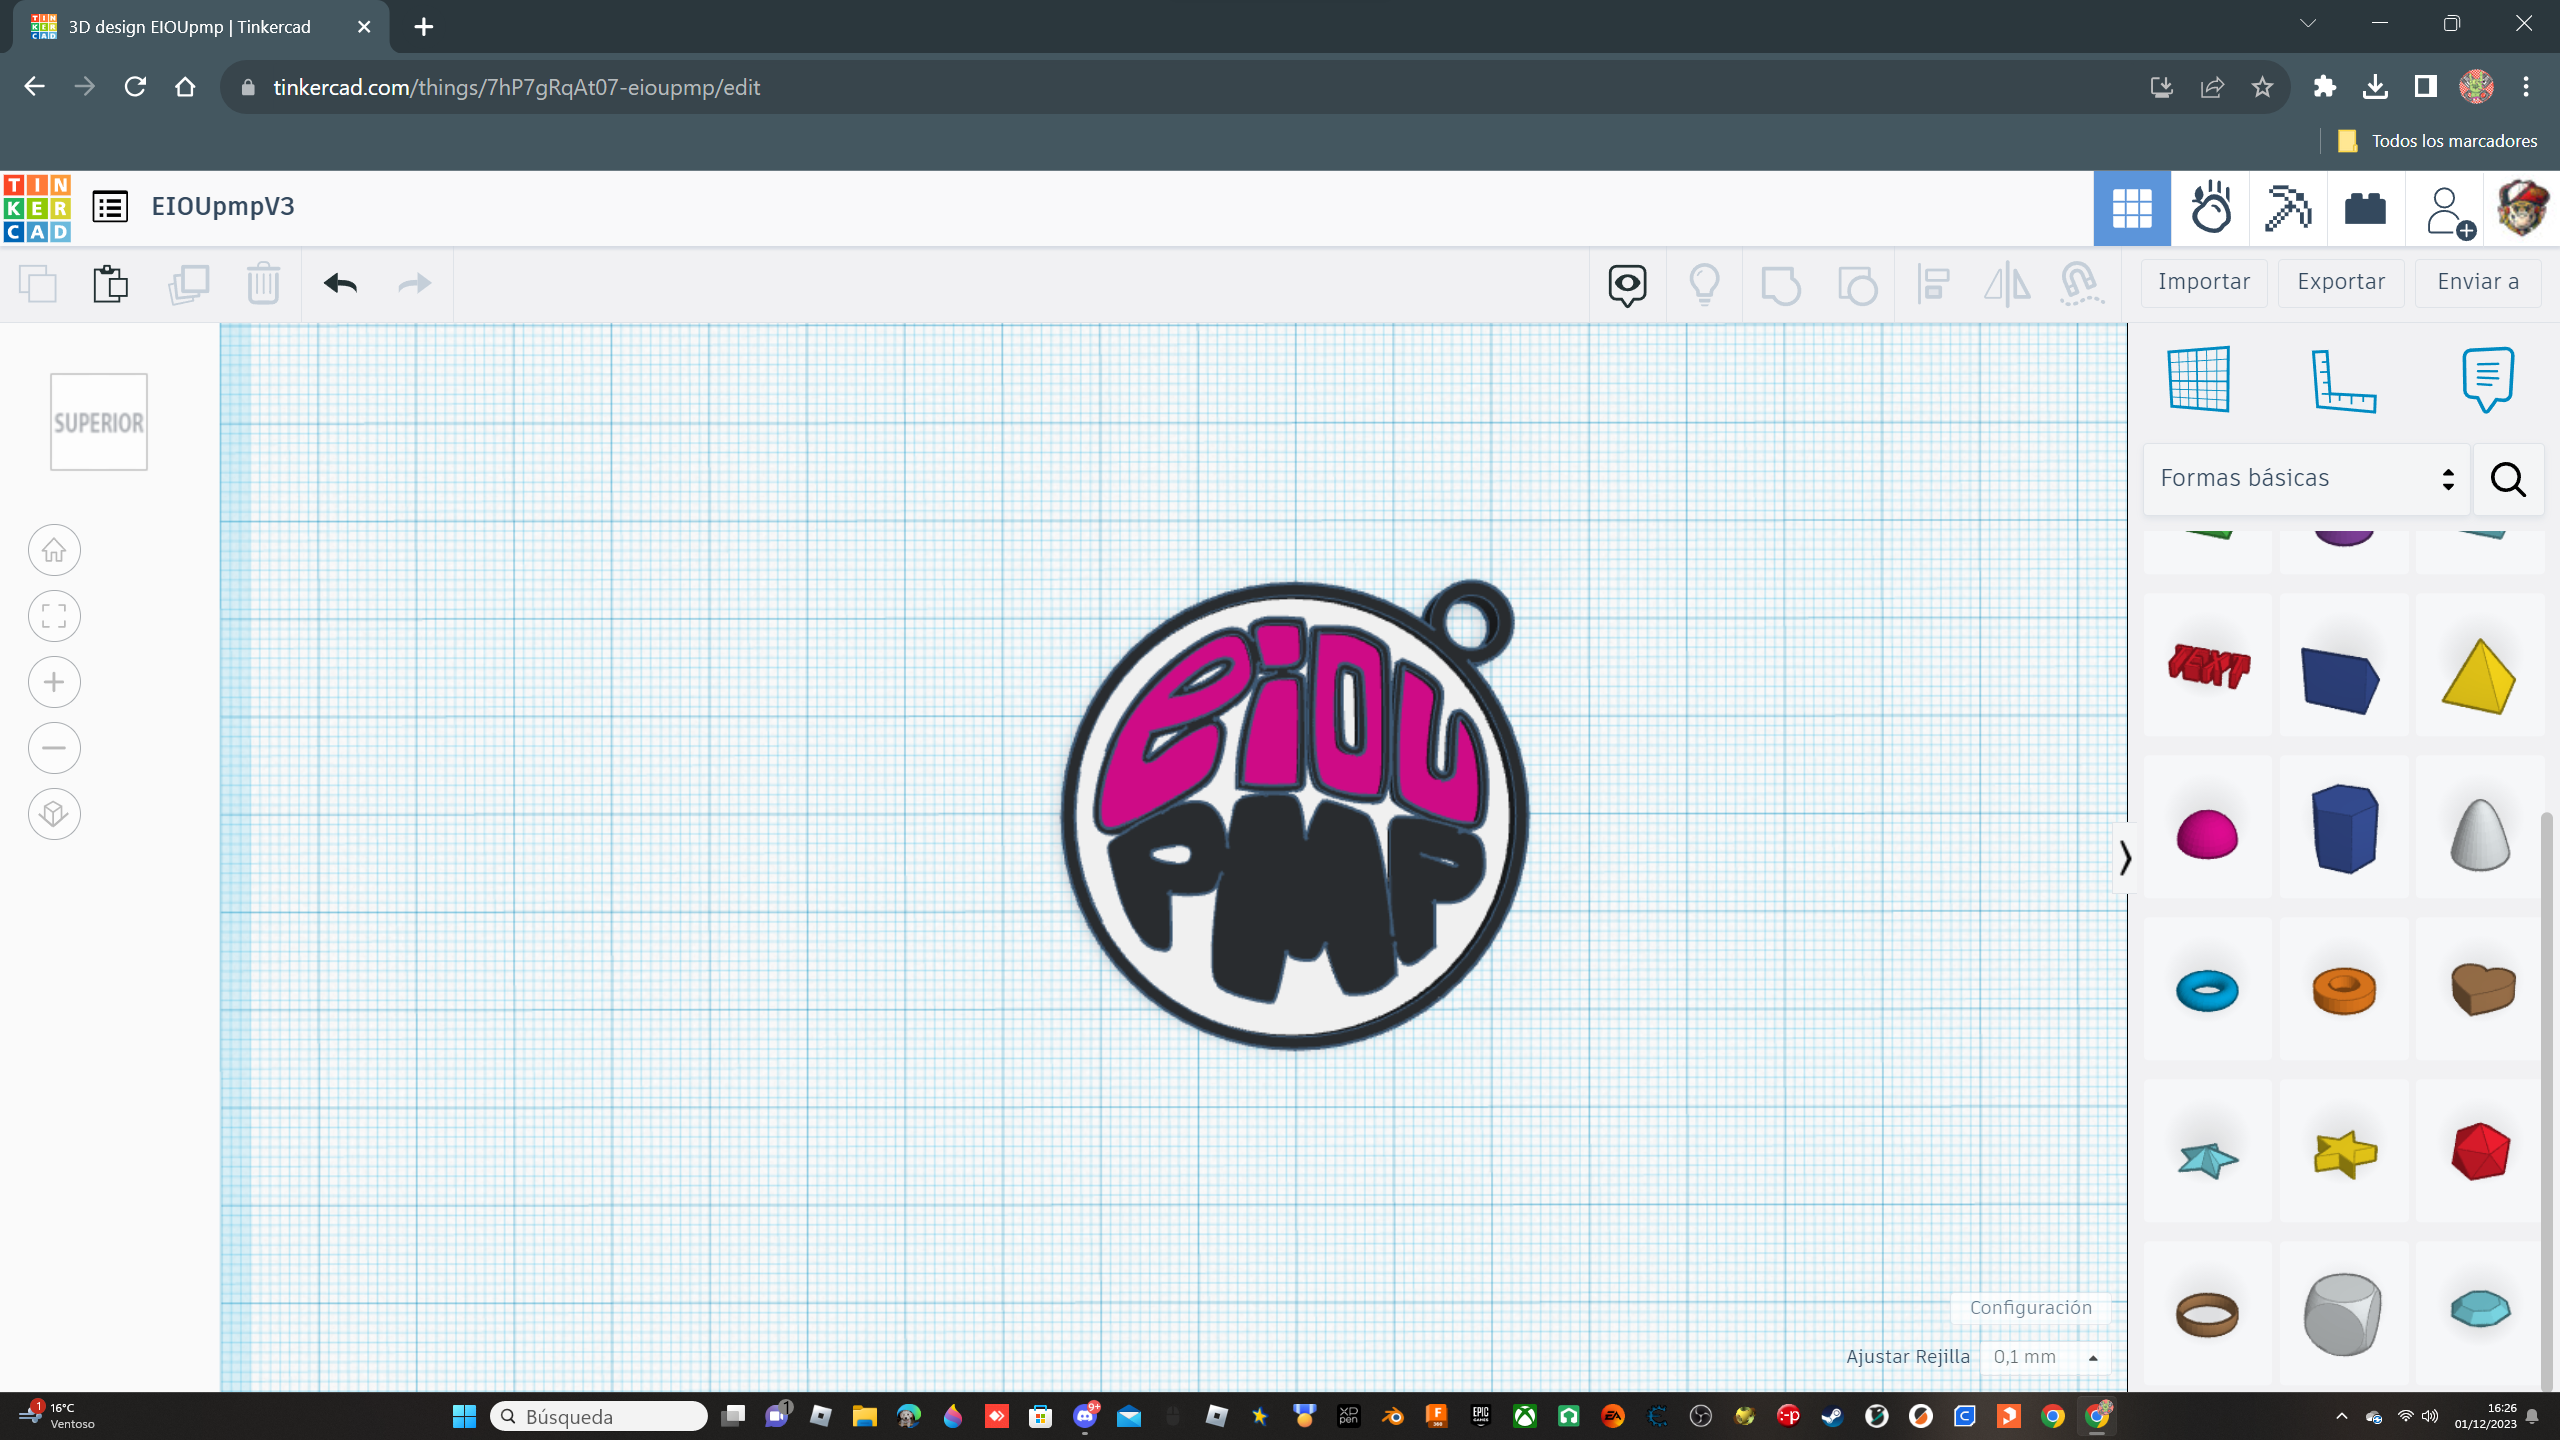Select the Paste clipboard tool
2560x1440 pixels.
coord(110,284)
